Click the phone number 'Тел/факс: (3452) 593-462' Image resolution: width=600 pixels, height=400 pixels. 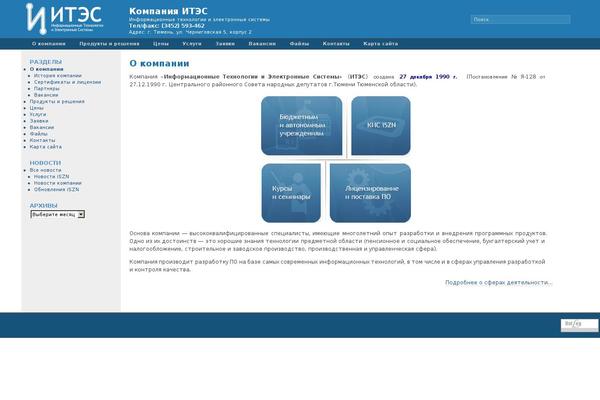[167, 26]
